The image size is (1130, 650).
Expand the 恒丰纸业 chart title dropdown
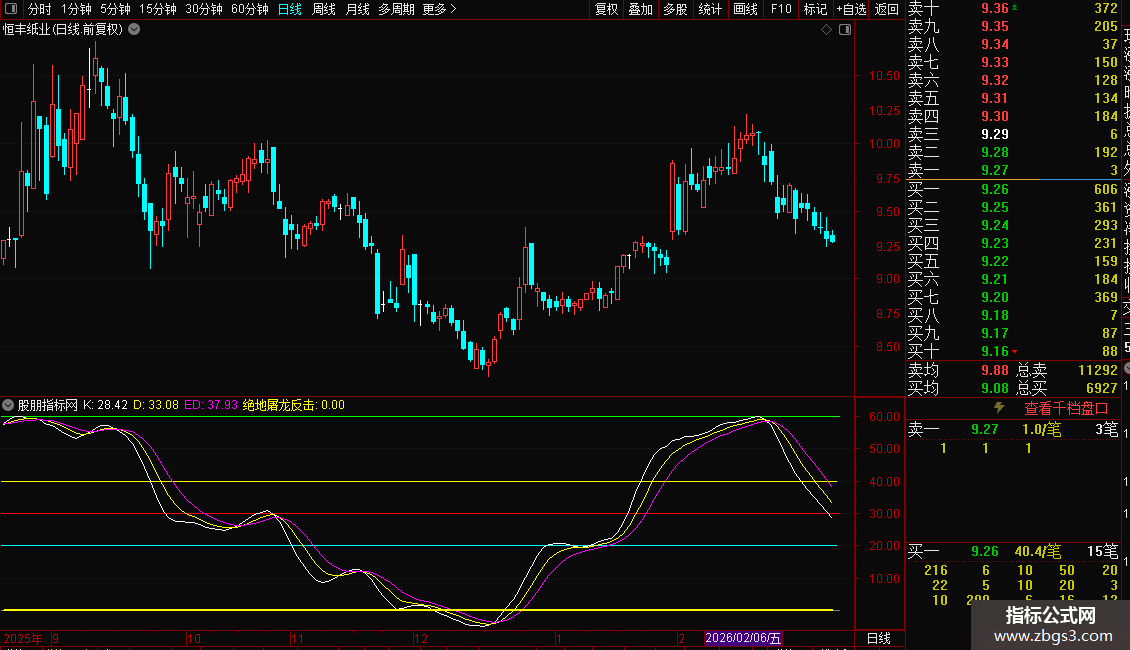pos(135,30)
